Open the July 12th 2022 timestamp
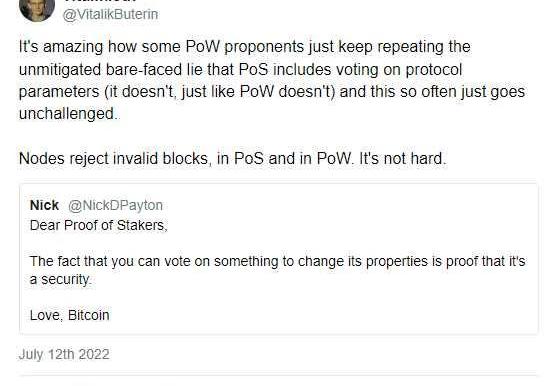 [x=64, y=354]
